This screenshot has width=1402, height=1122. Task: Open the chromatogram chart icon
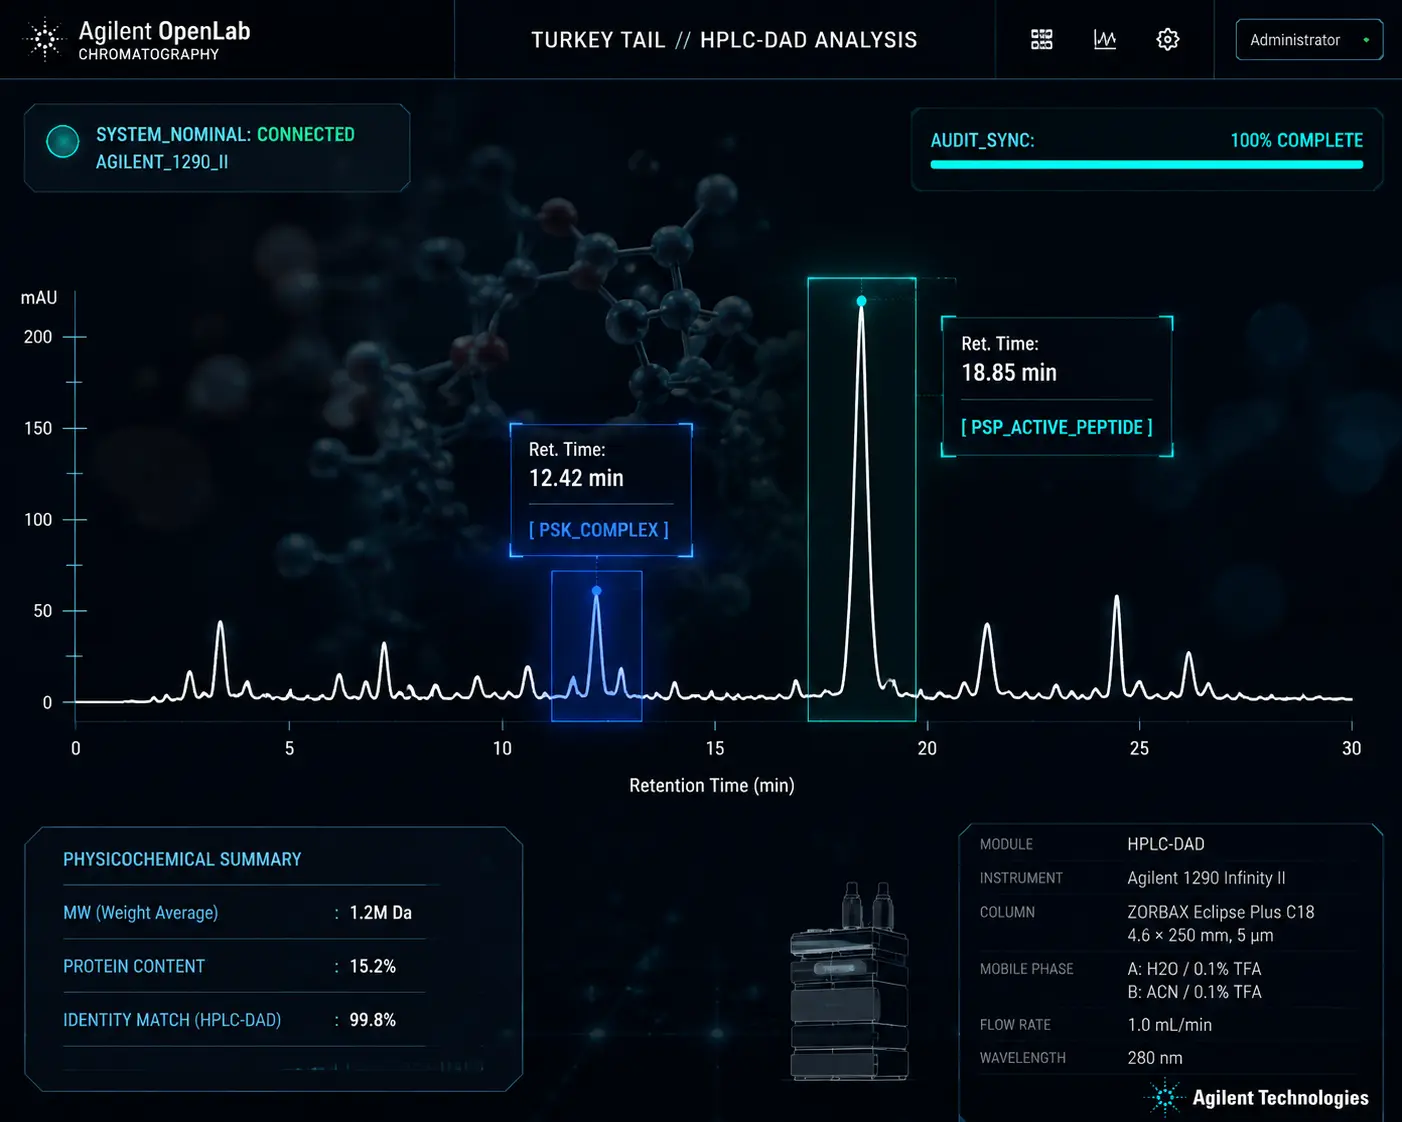1105,39
